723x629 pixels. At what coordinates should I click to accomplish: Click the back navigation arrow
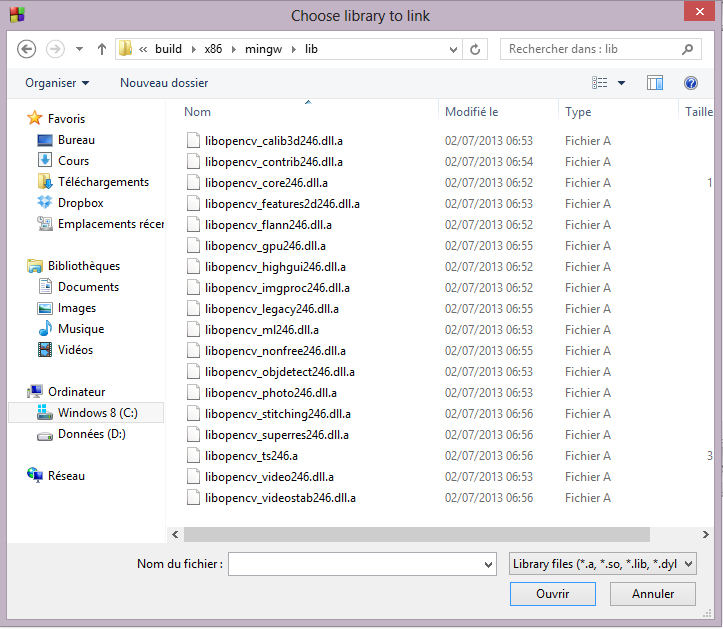click(x=27, y=49)
